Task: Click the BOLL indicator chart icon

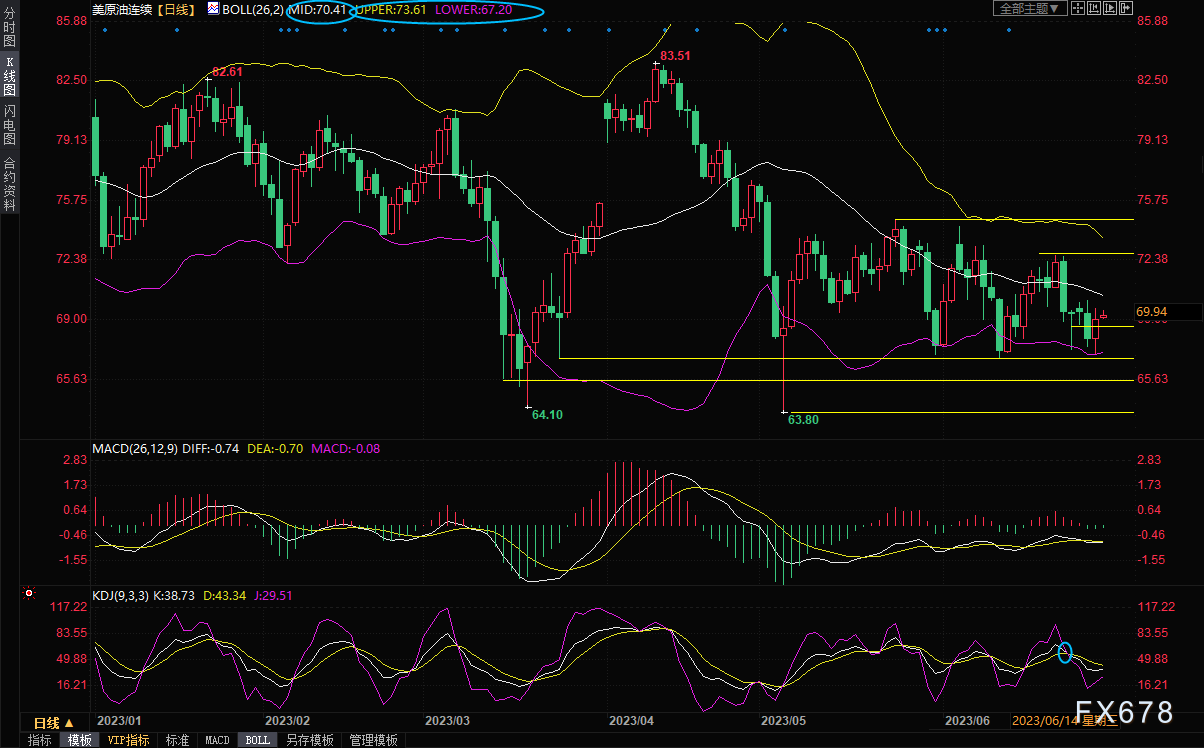Action: [215, 8]
